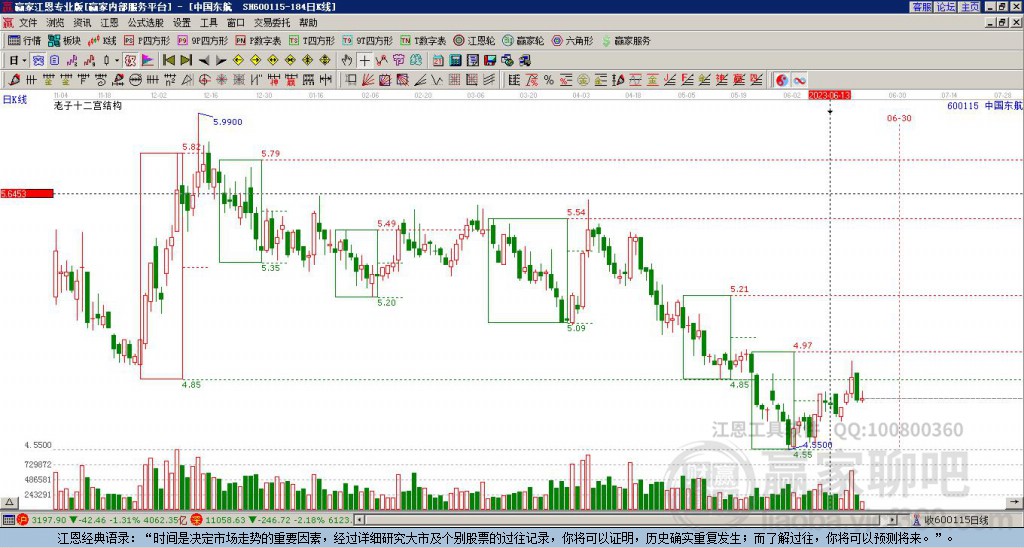The width and height of the screenshot is (1024, 548).
Task: Click the calendar icon in toolbar
Action: (438, 61)
